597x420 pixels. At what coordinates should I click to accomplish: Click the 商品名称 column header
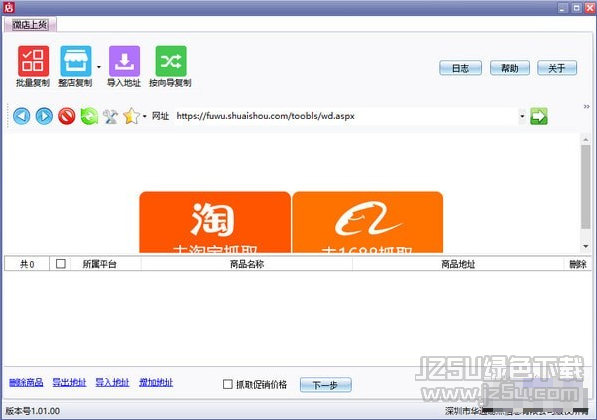tap(247, 264)
